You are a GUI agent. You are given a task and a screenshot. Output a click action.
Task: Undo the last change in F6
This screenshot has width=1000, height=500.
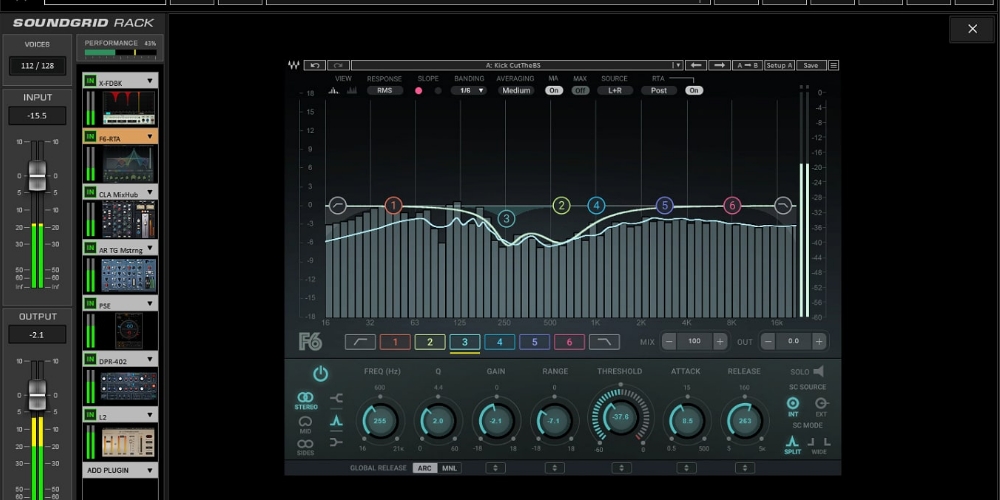point(315,65)
